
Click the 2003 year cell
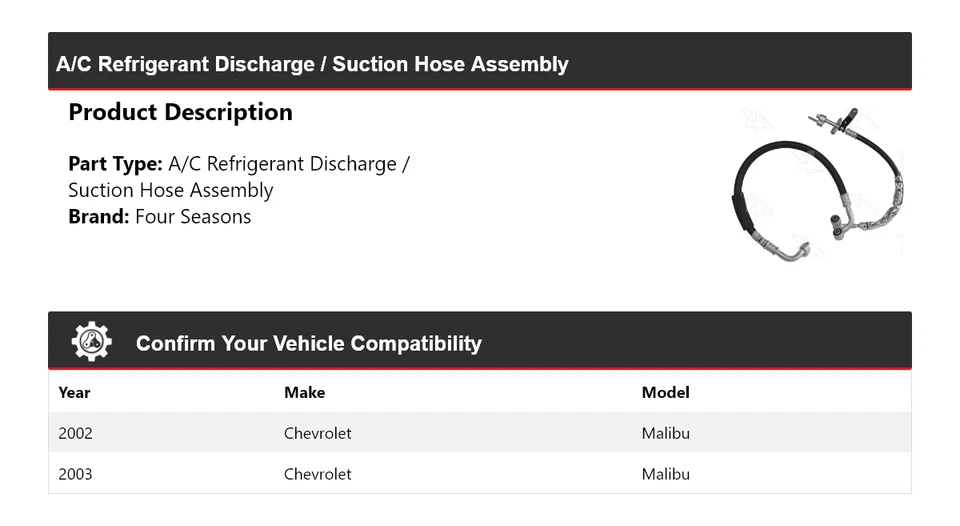(x=75, y=473)
